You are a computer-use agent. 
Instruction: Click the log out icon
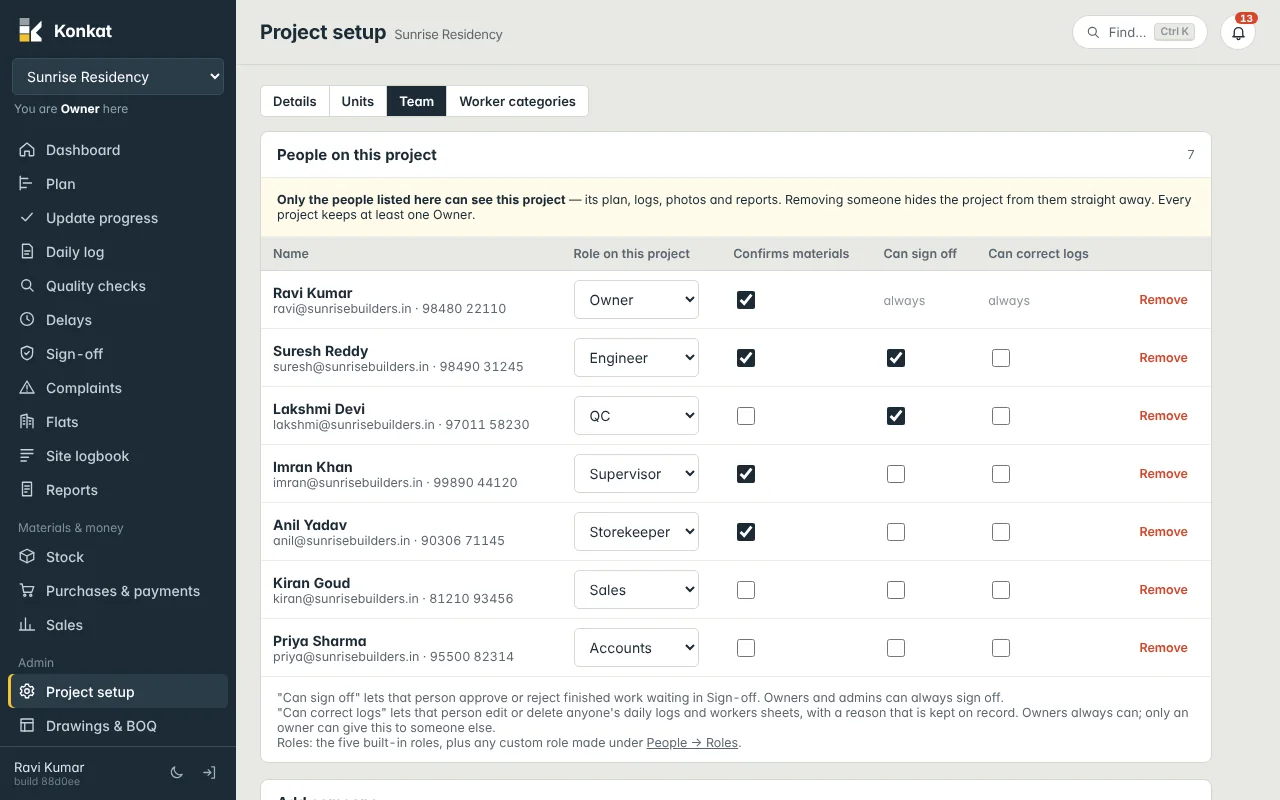point(209,773)
